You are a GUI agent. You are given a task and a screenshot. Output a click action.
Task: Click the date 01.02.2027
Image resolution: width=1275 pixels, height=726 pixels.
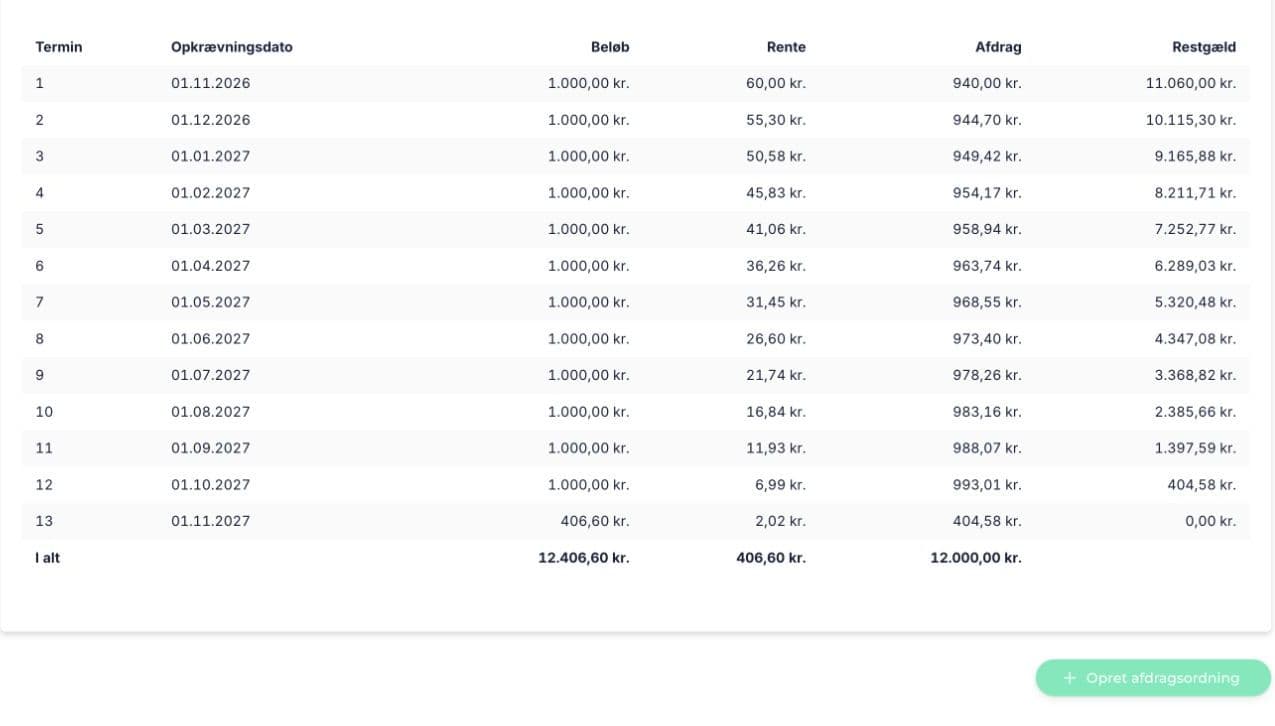coord(211,193)
